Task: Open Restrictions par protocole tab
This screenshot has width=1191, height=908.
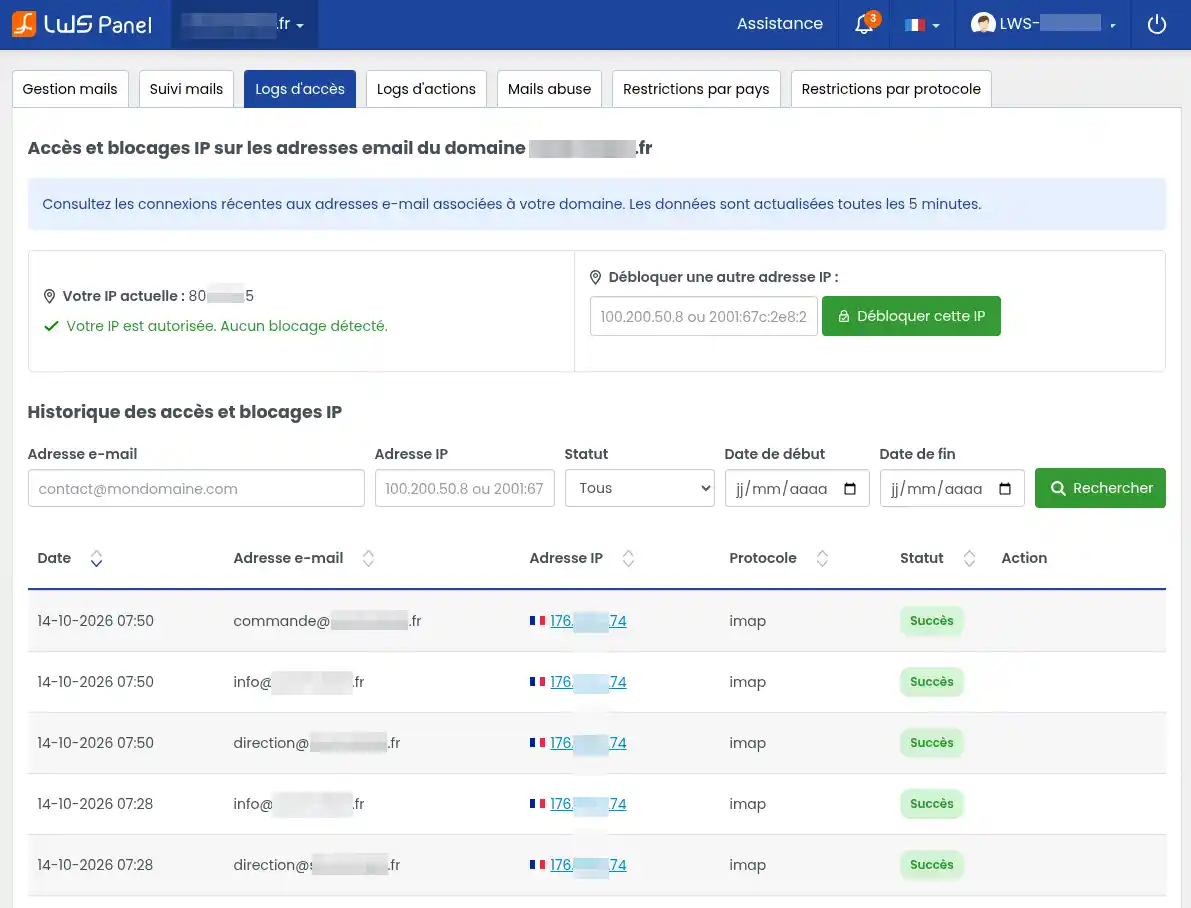Action: [891, 89]
